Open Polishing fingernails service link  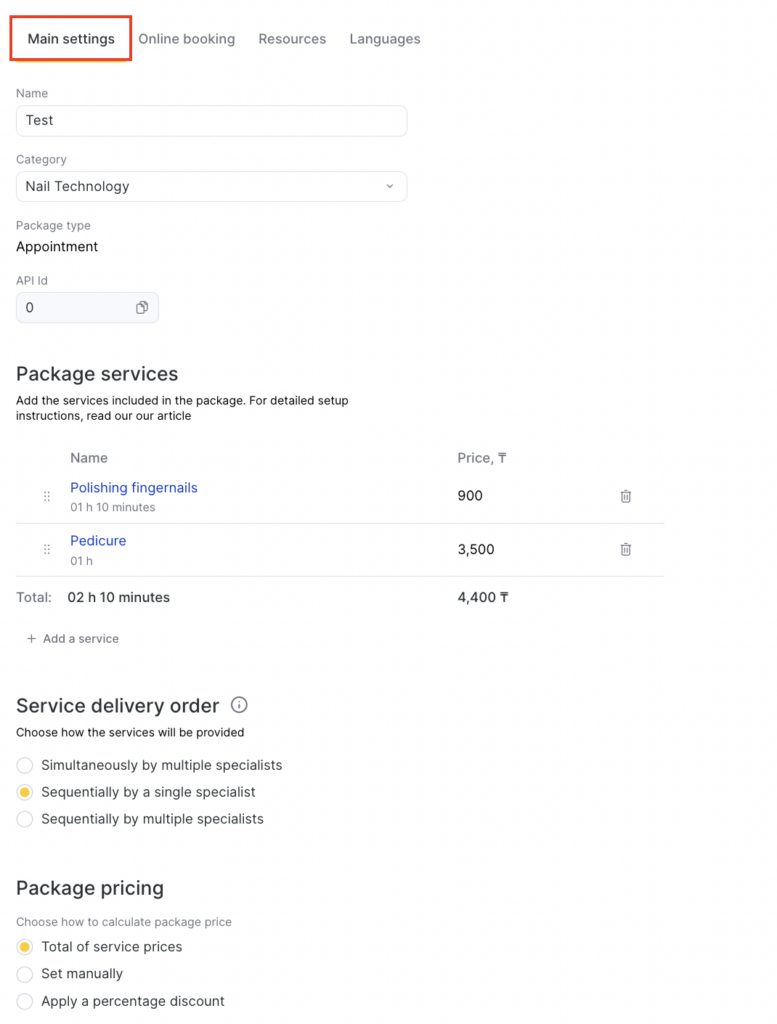click(134, 488)
